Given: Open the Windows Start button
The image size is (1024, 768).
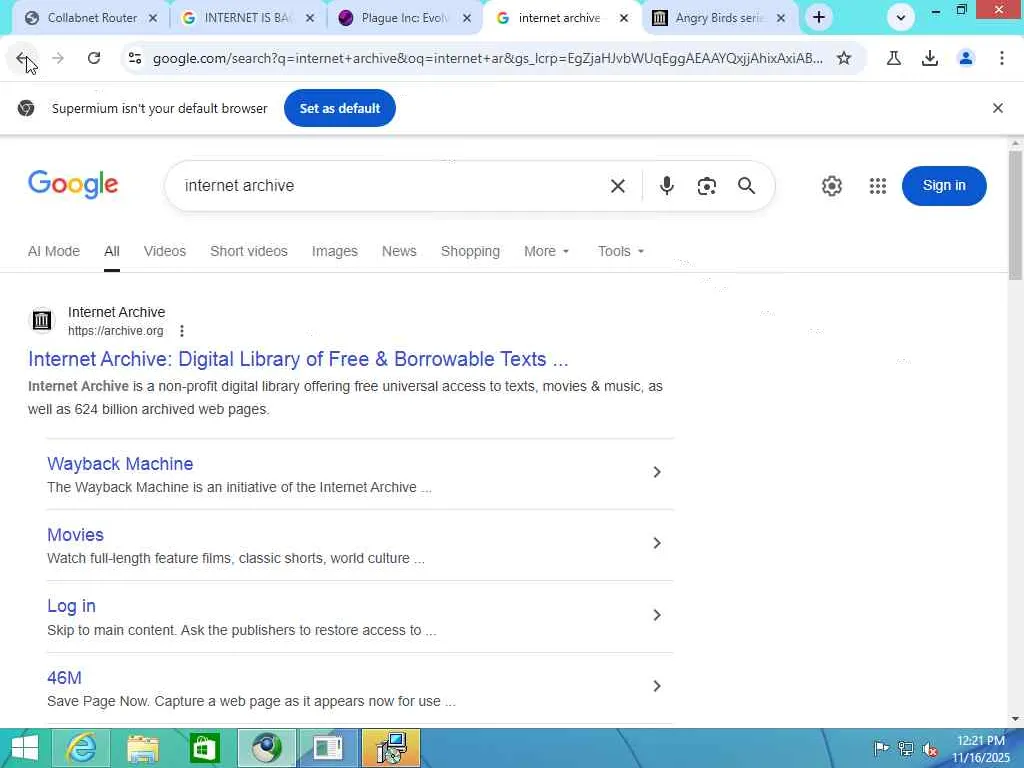Looking at the screenshot, I should coord(25,748).
